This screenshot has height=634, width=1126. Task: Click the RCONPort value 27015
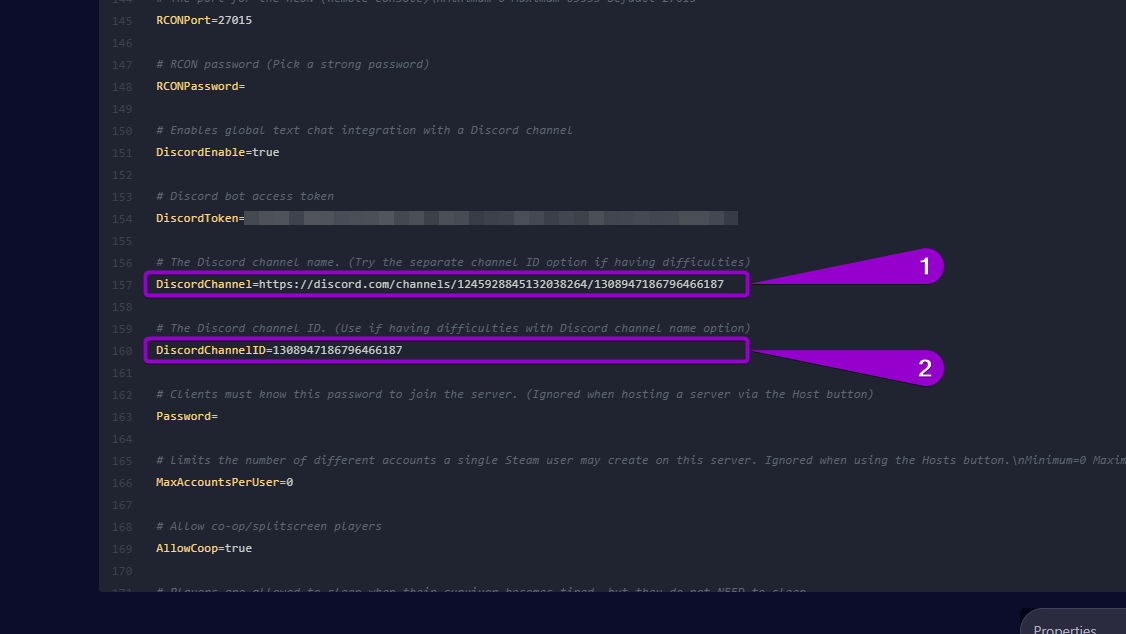coord(233,20)
